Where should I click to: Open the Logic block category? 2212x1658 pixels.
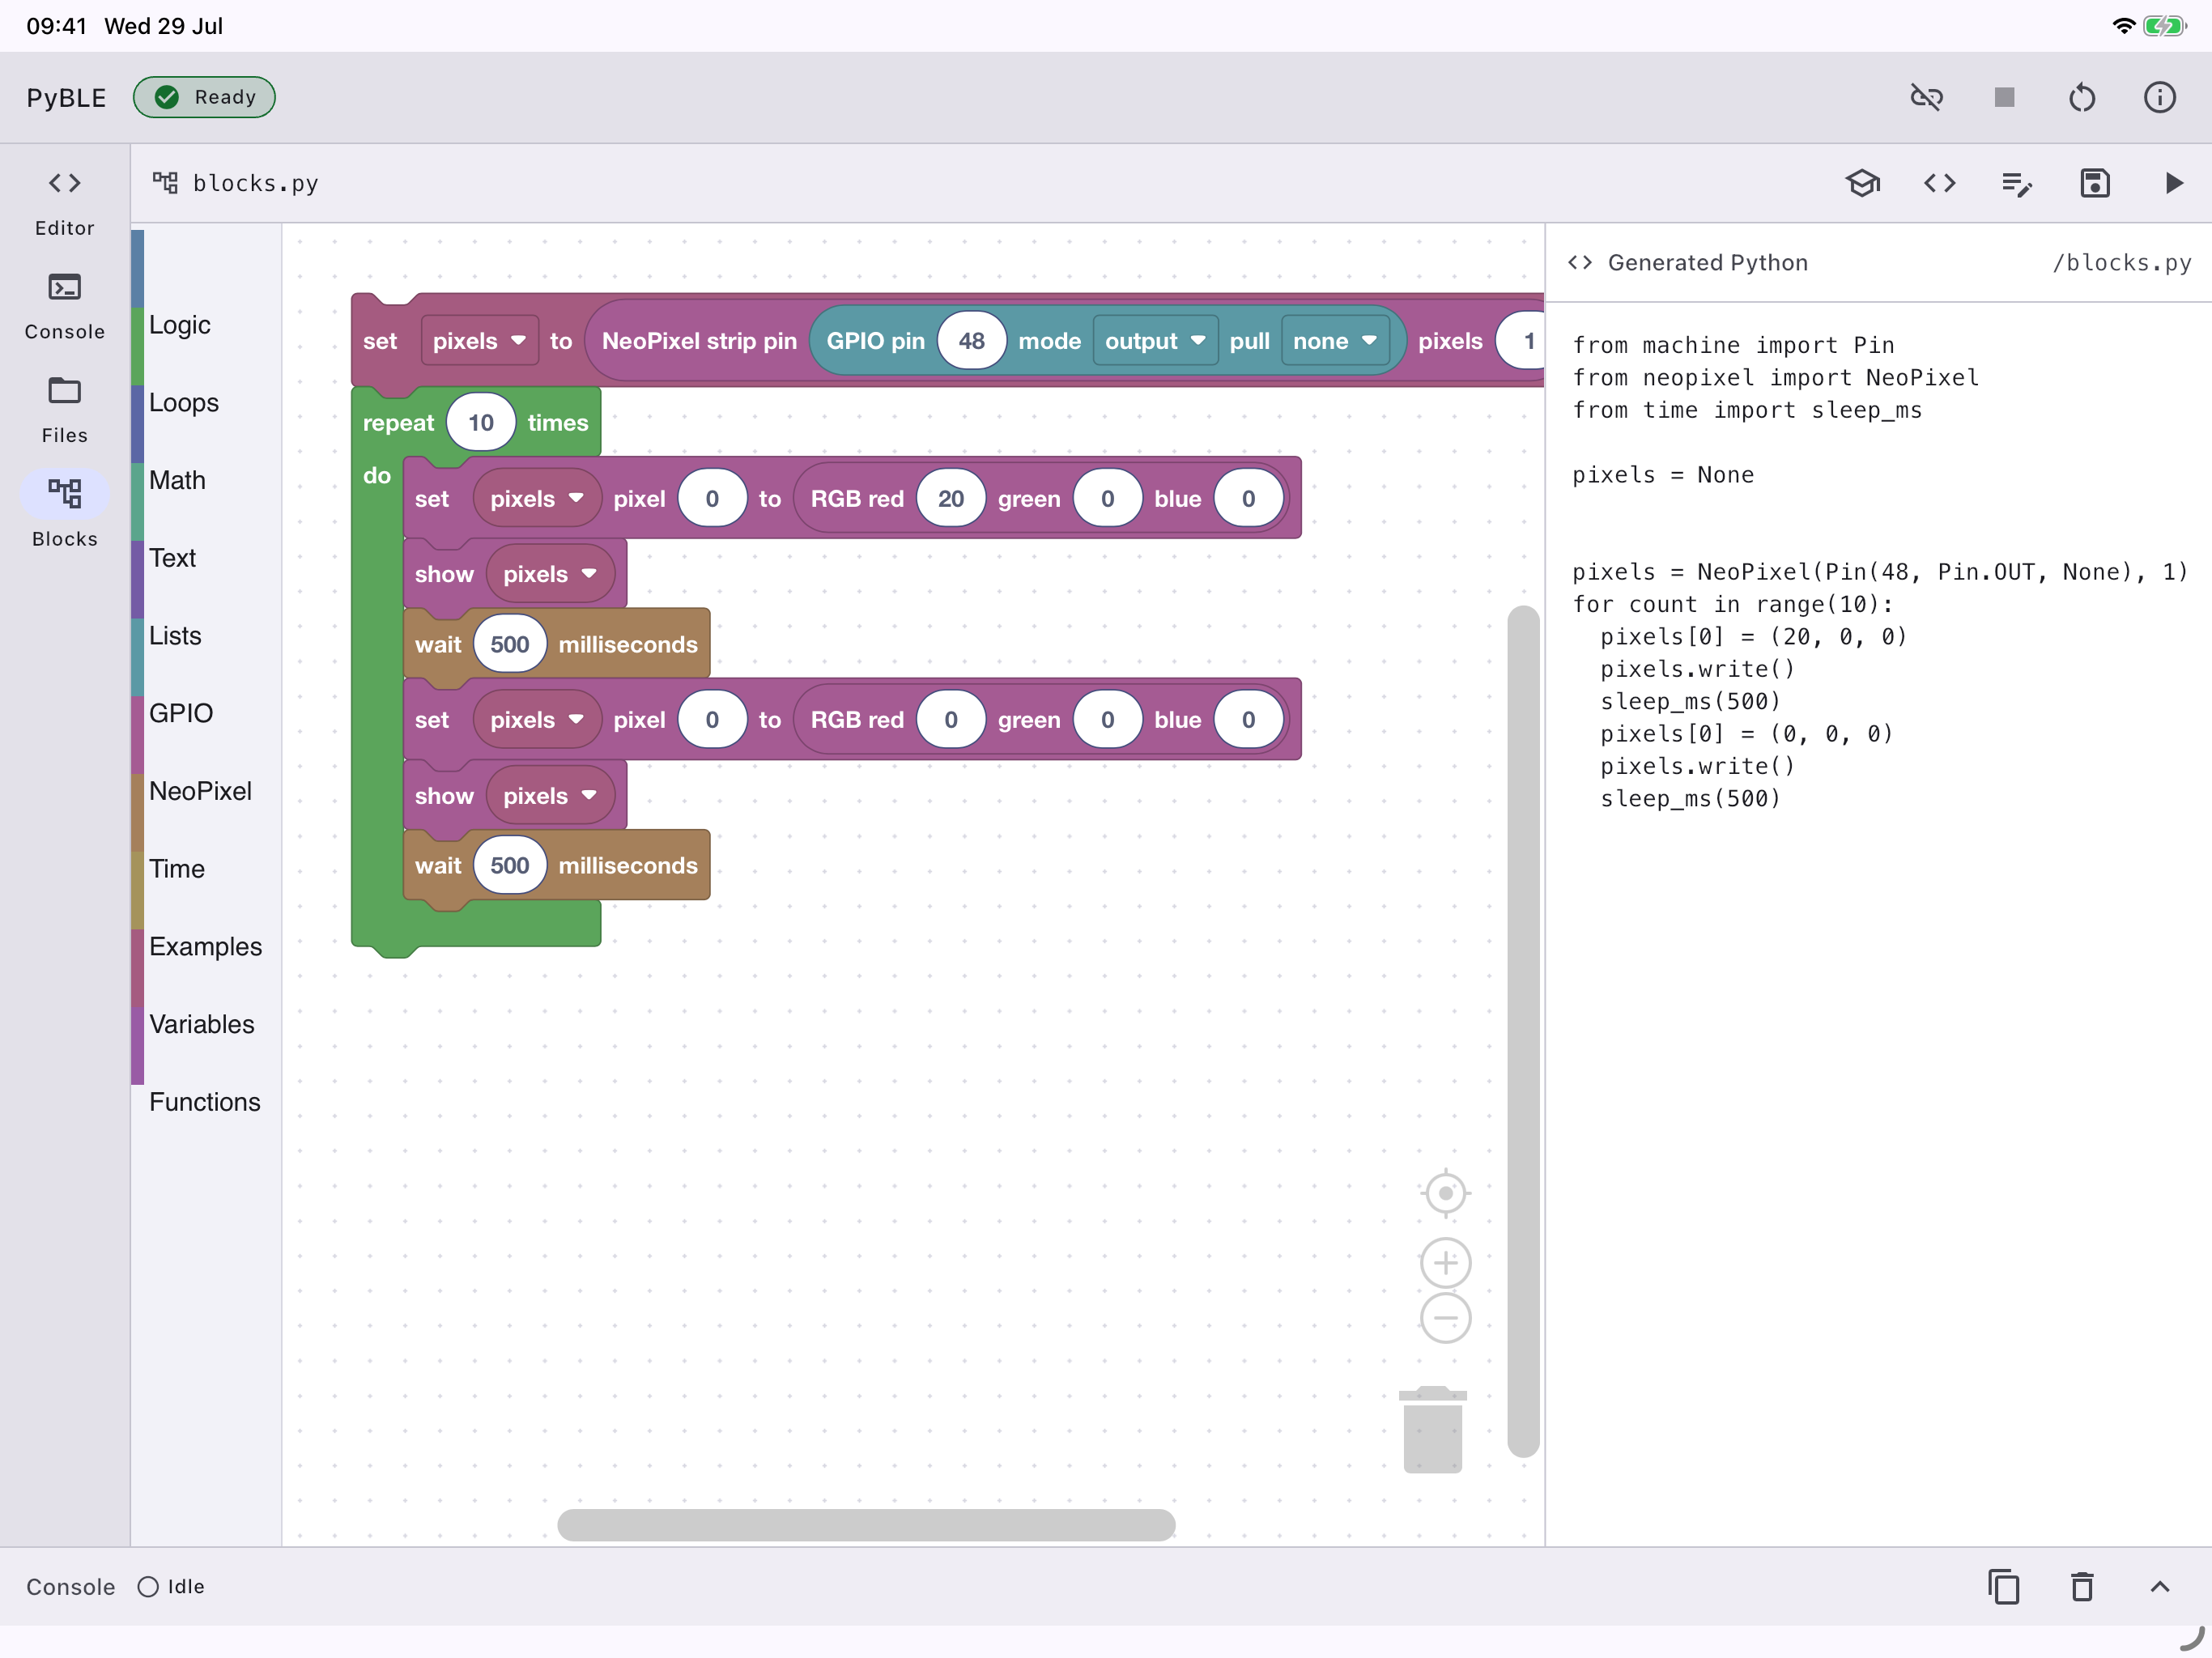click(180, 325)
